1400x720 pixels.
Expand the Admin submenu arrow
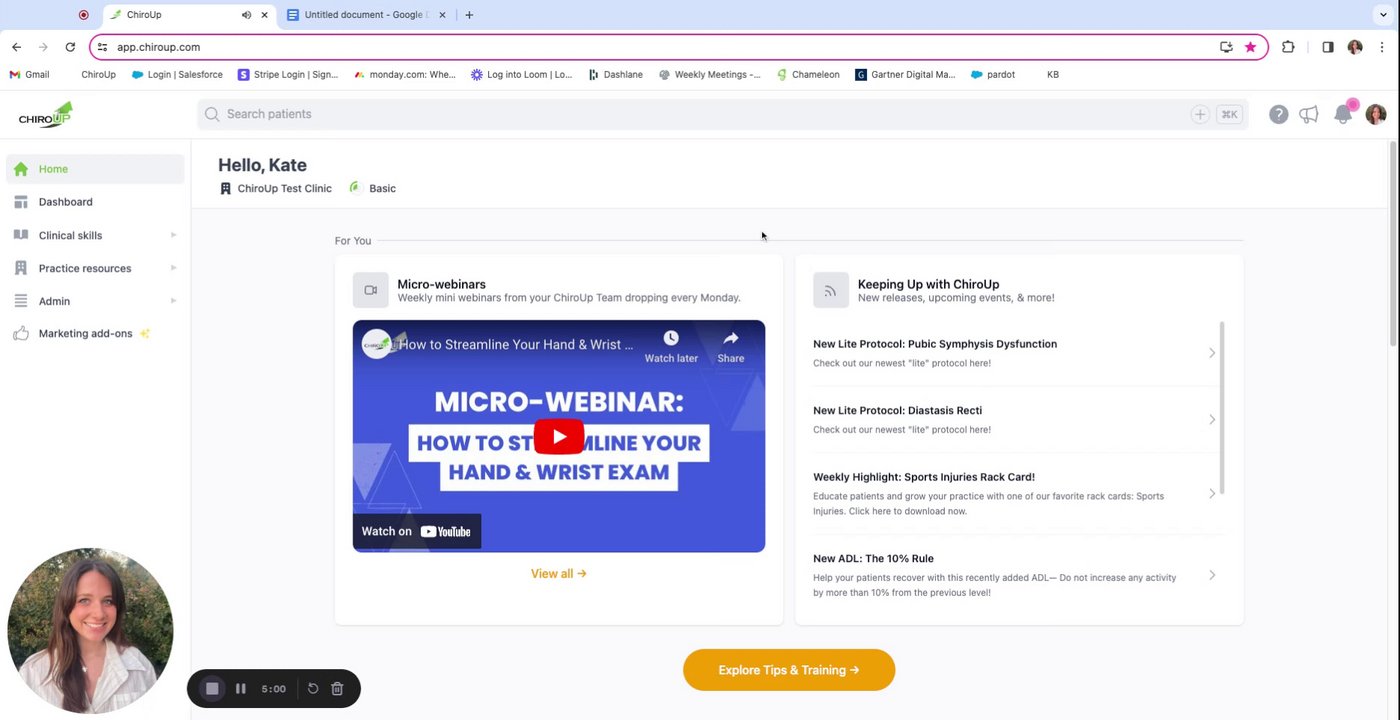(173, 301)
